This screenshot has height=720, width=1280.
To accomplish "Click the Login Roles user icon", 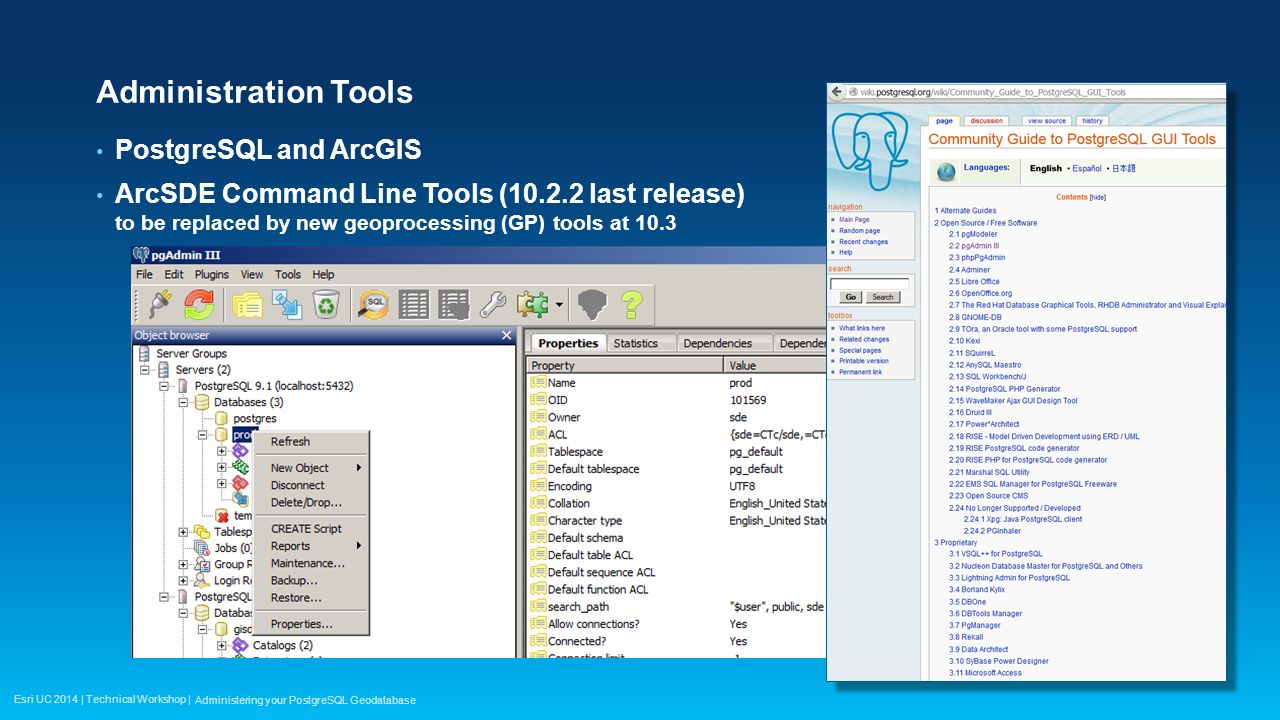I will [203, 580].
